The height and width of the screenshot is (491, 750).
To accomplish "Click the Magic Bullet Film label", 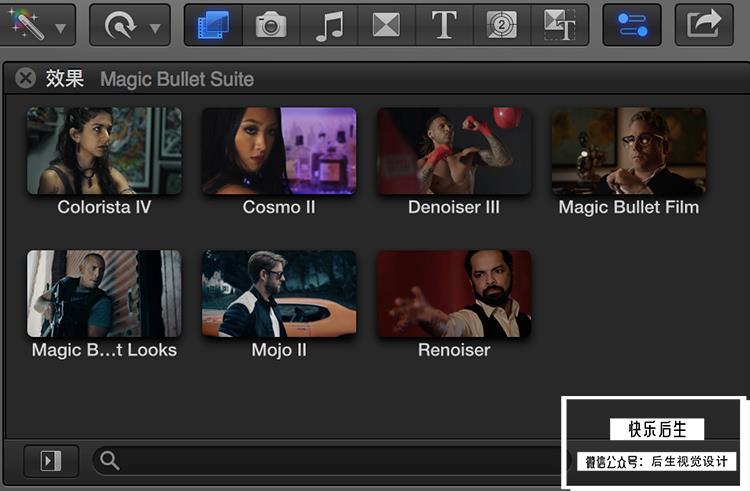I will point(629,207).
